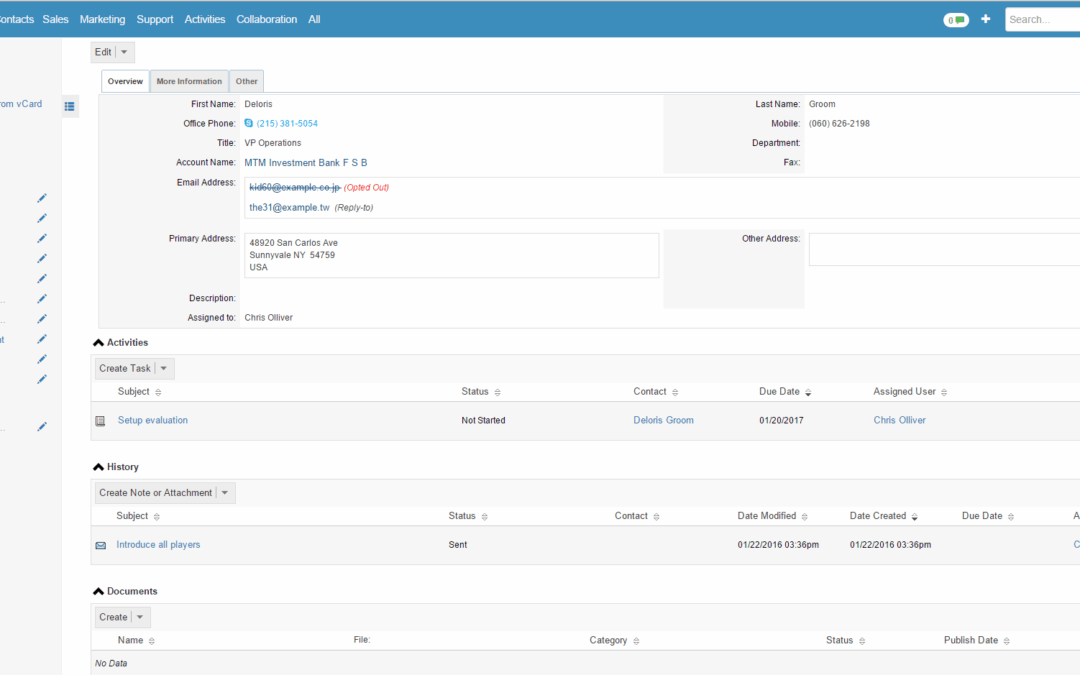
Task: Click the No Data text under Documents
Action: 111,664
